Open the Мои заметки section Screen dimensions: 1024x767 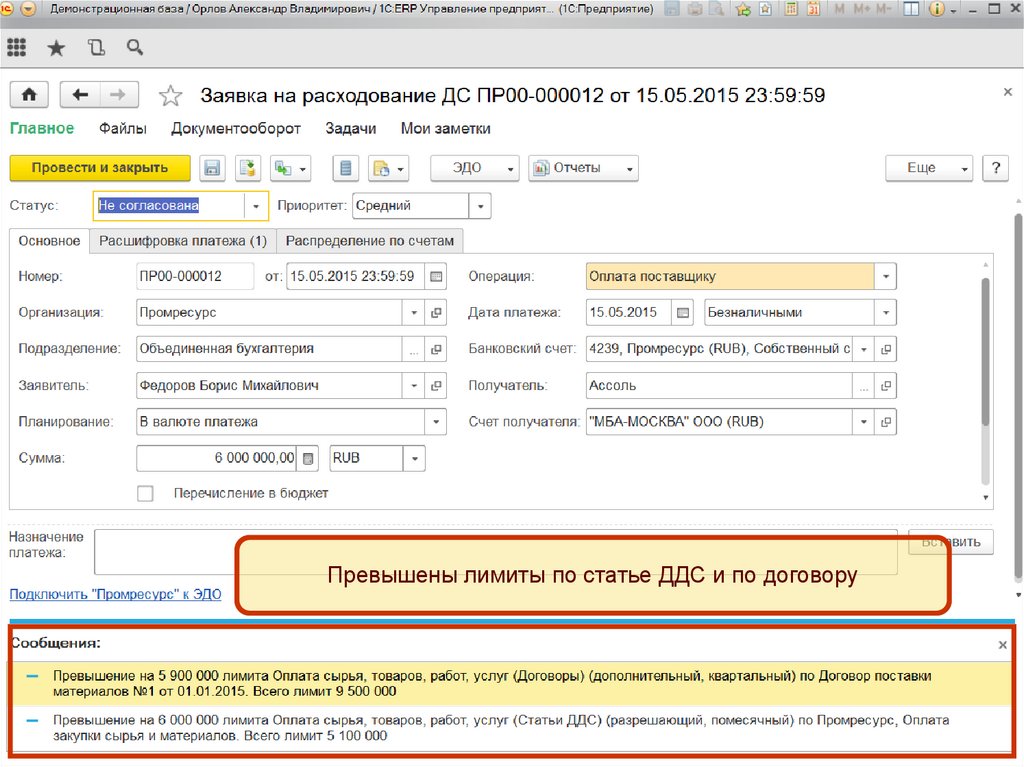coord(445,129)
